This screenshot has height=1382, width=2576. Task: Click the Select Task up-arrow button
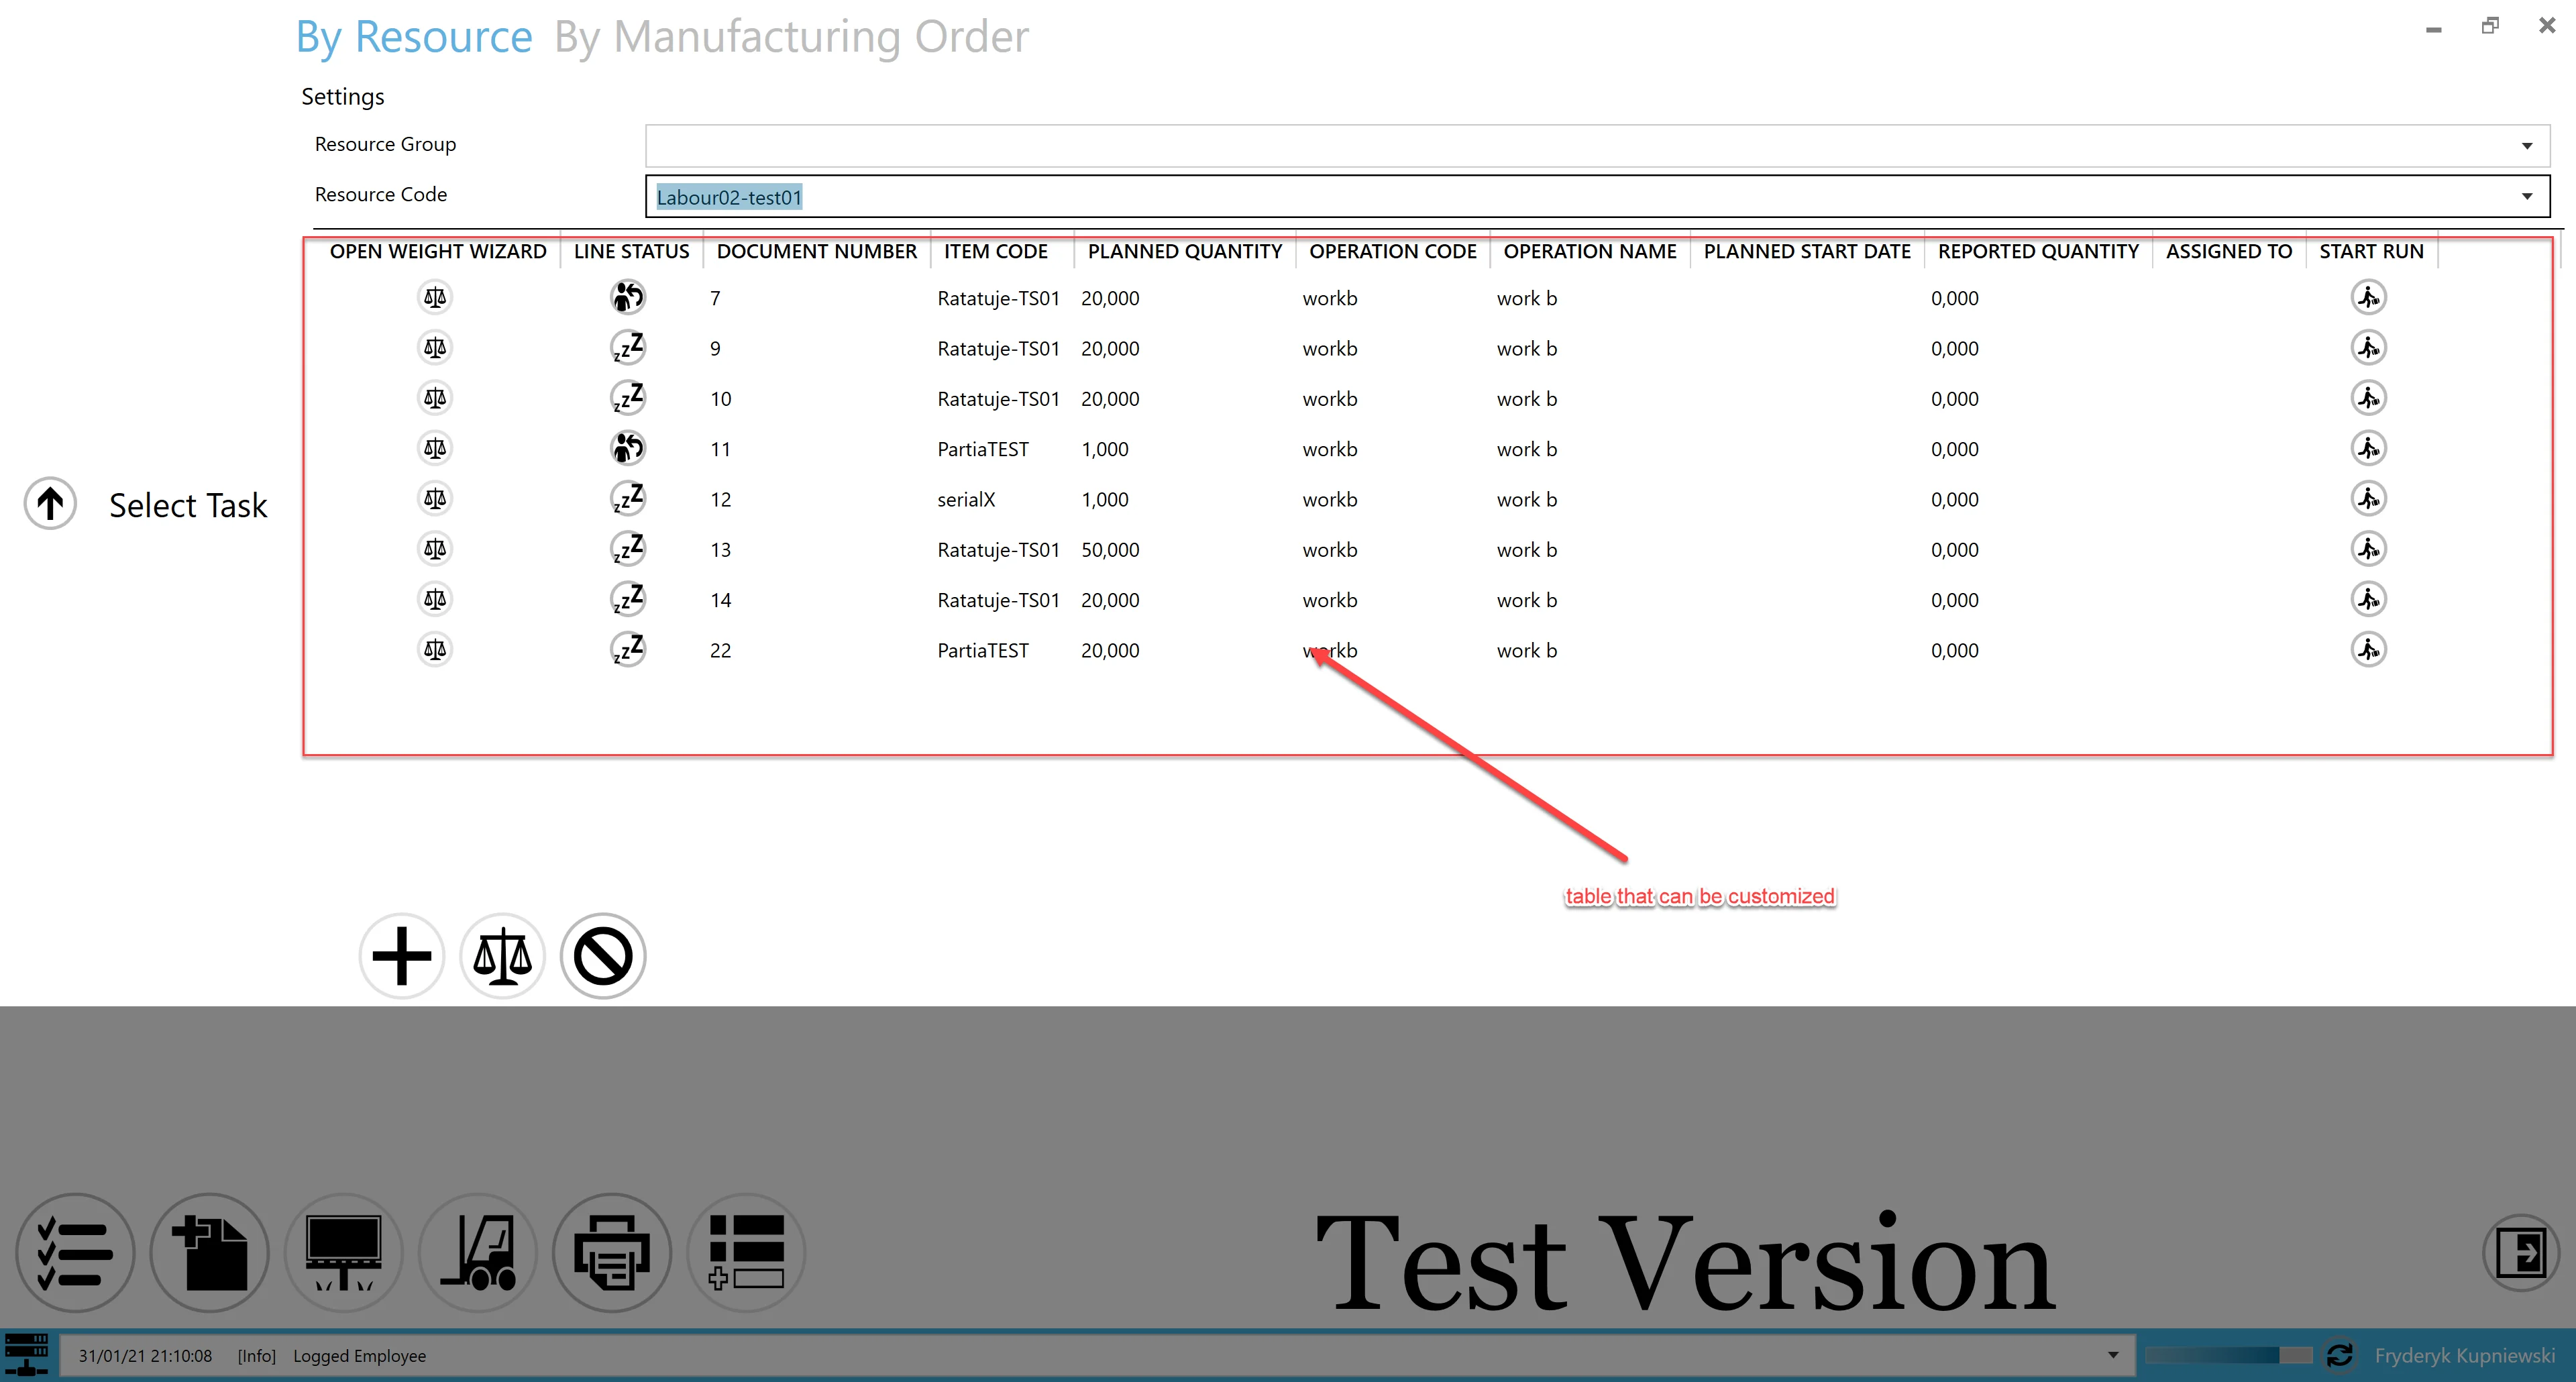pyautogui.click(x=50, y=503)
